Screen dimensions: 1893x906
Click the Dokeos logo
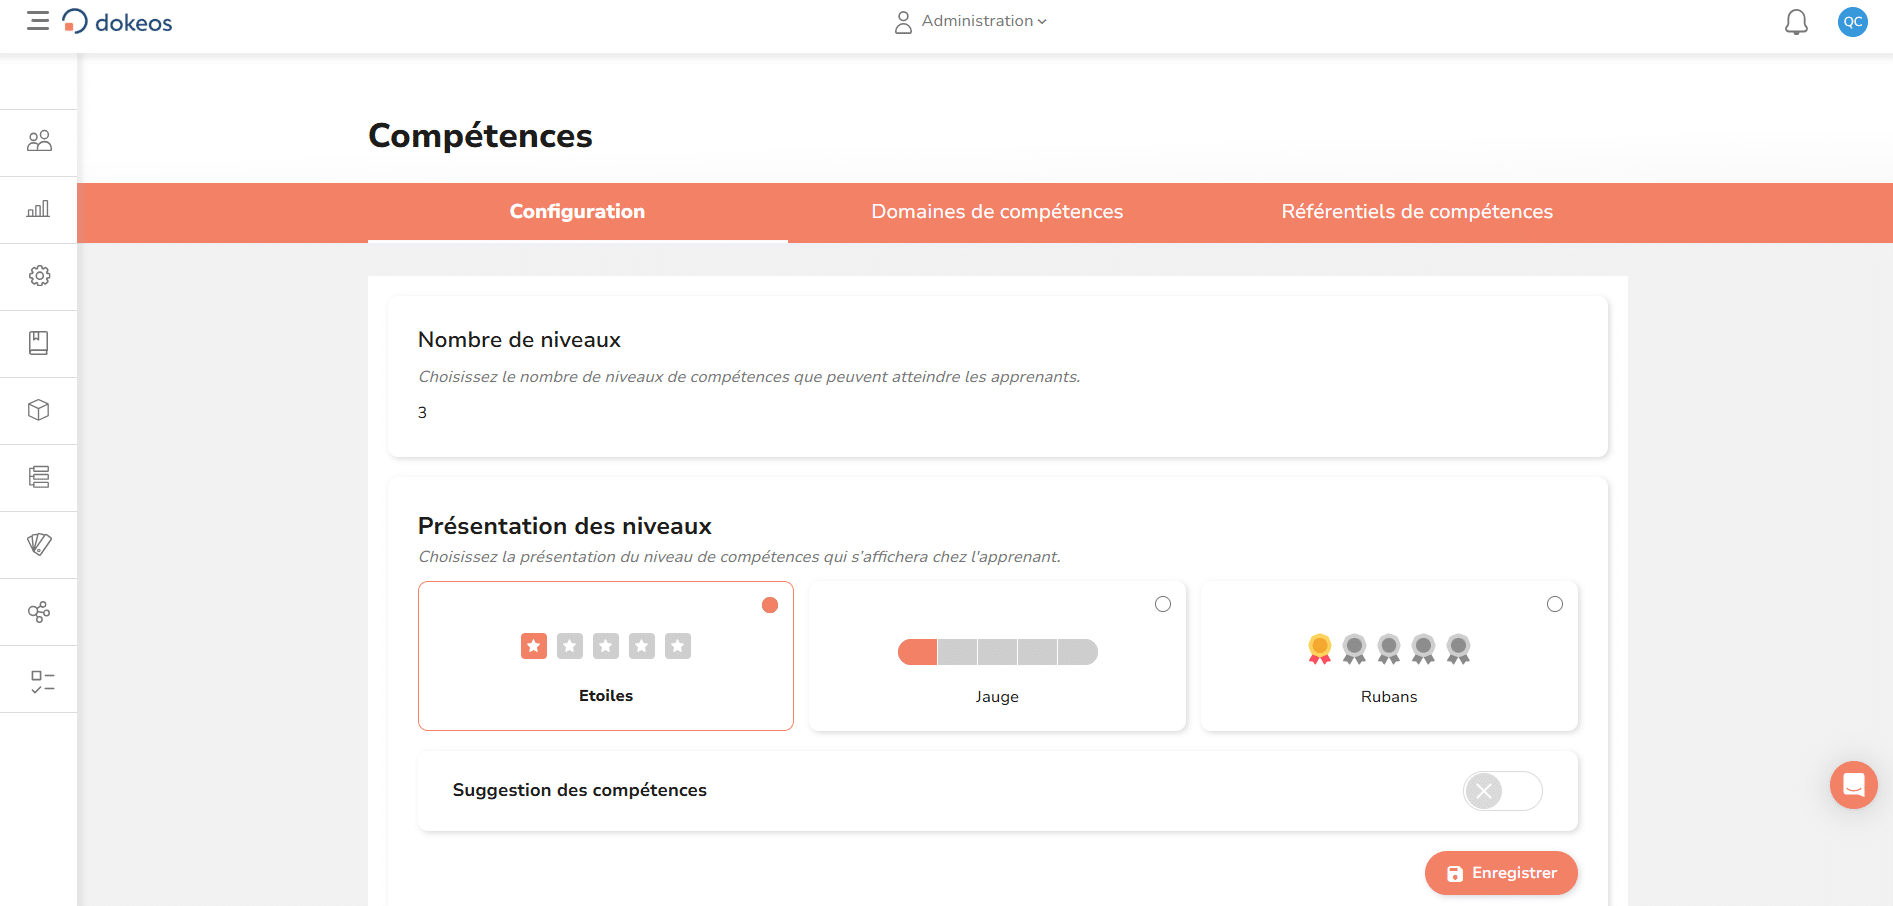coord(117,22)
